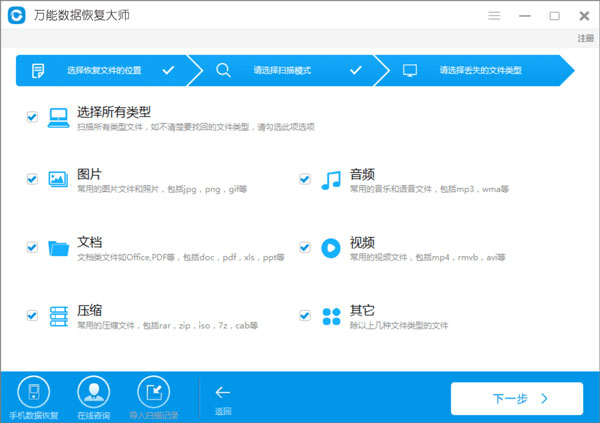Click the Next step (下一步) button

[x=517, y=398]
